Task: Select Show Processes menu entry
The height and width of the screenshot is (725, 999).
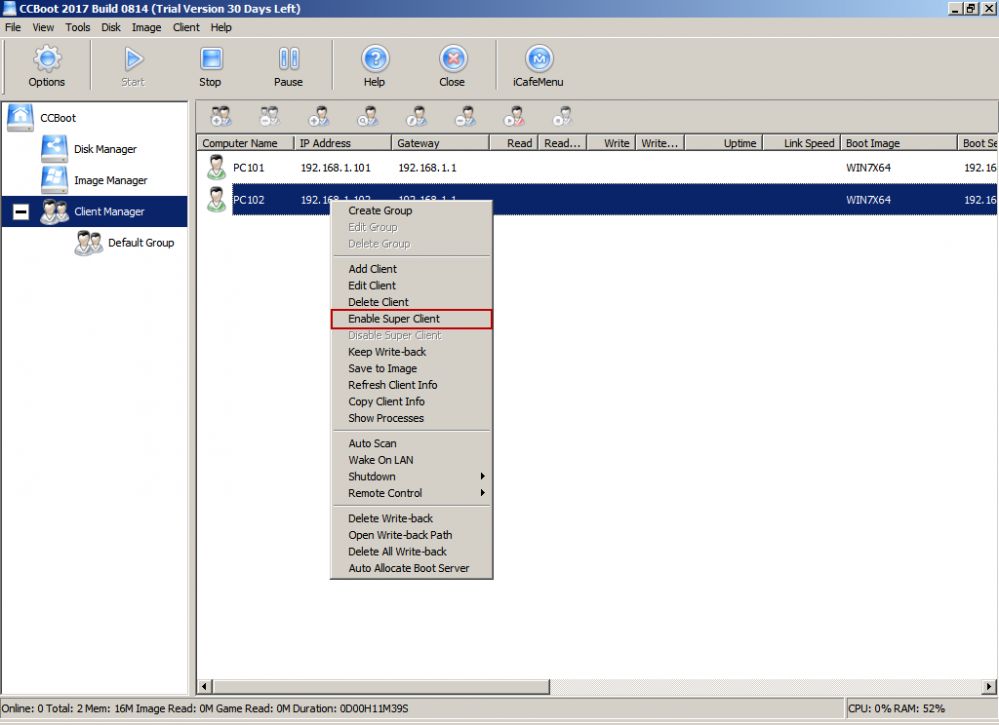Action: pyautogui.click(x=412, y=418)
